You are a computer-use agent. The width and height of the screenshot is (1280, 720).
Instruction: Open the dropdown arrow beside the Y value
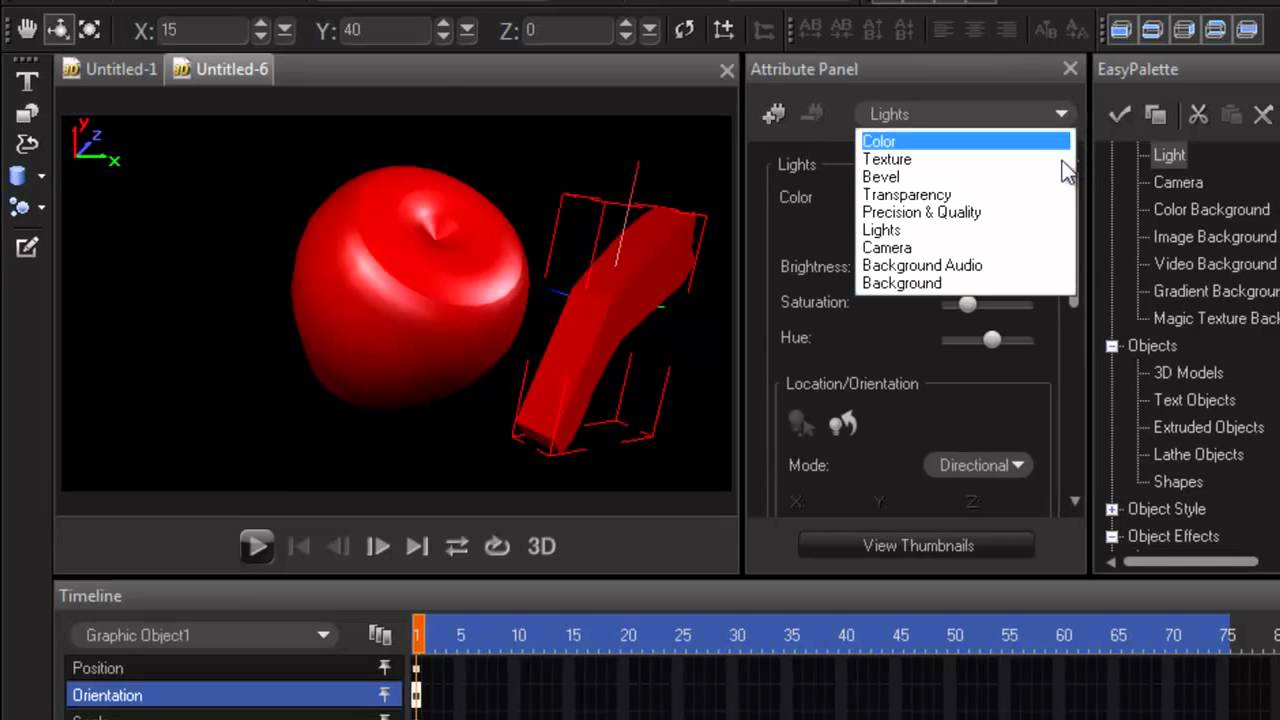(x=467, y=31)
